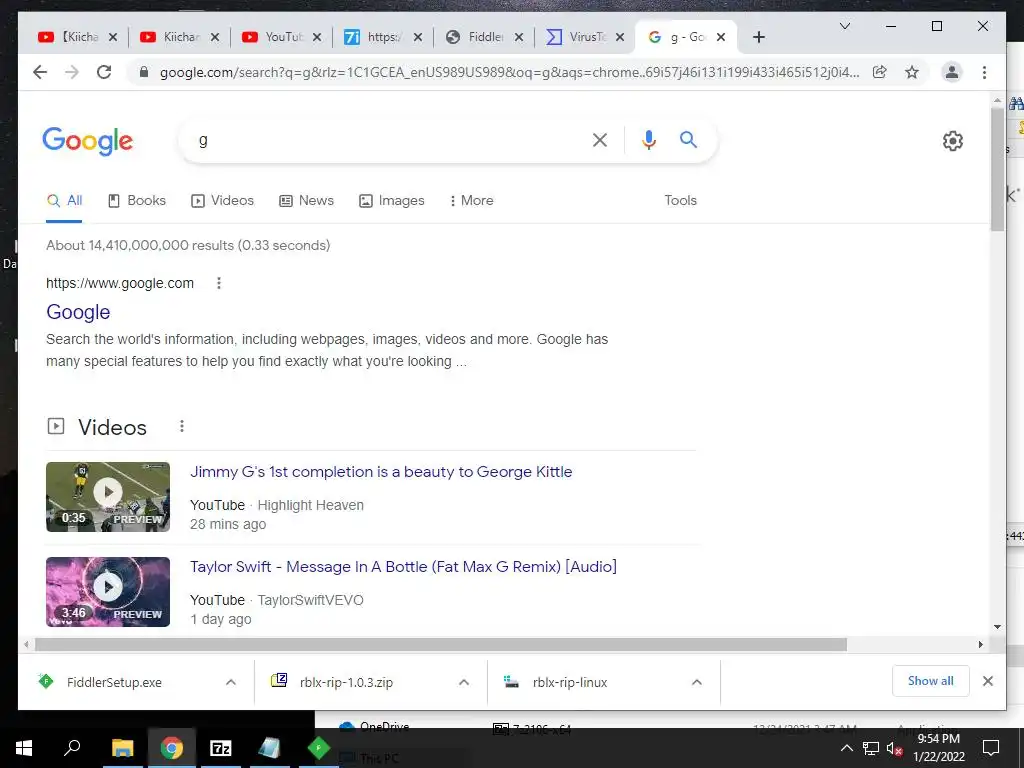This screenshot has height=768, width=1024.
Task: Click the forward navigation arrow
Action: click(72, 72)
